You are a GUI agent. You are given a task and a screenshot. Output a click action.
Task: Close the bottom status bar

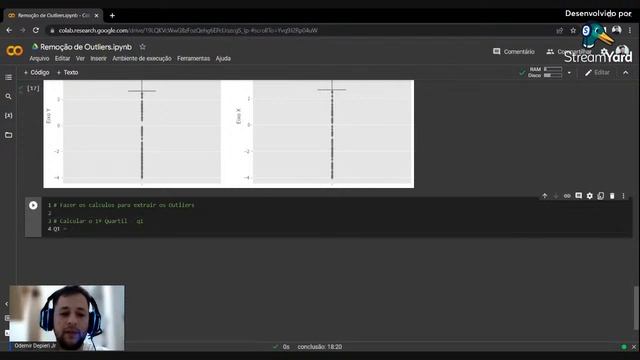[634, 347]
